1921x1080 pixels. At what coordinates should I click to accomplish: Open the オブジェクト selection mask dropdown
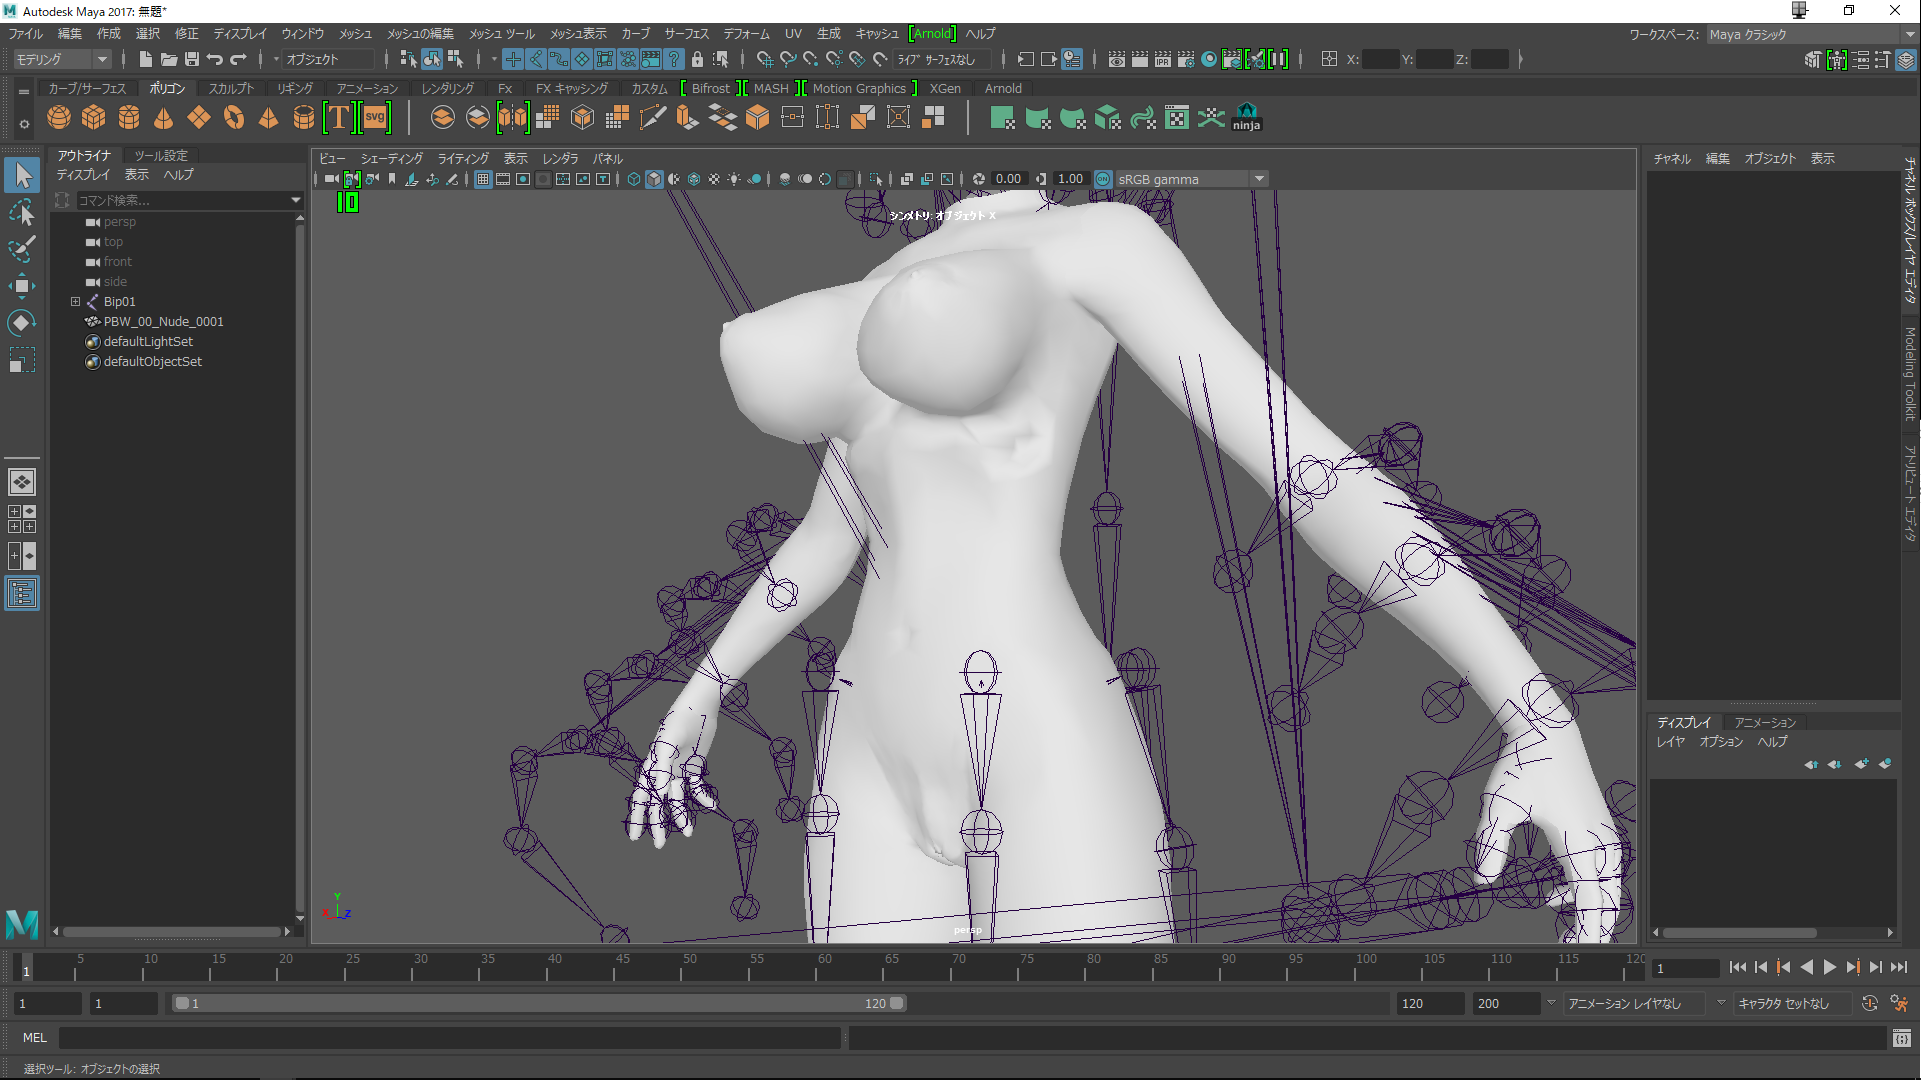326,59
